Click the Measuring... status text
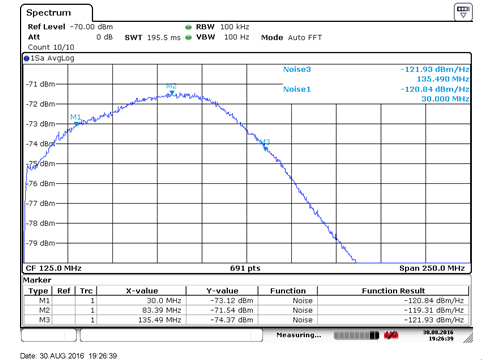487x360 pixels. pyautogui.click(x=299, y=335)
